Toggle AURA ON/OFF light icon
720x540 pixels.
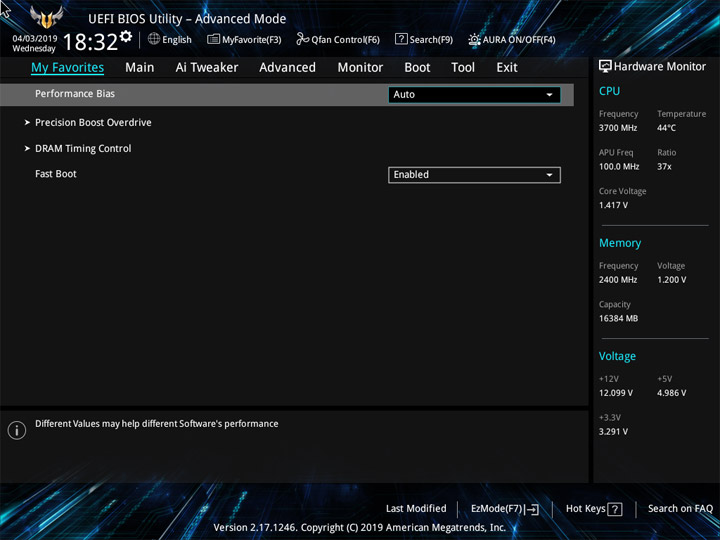[x=474, y=39]
